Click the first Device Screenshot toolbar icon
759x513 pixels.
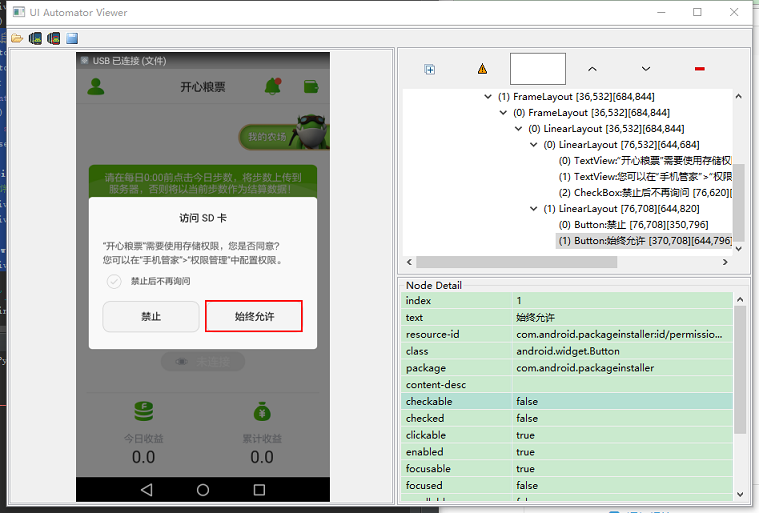click(35, 38)
